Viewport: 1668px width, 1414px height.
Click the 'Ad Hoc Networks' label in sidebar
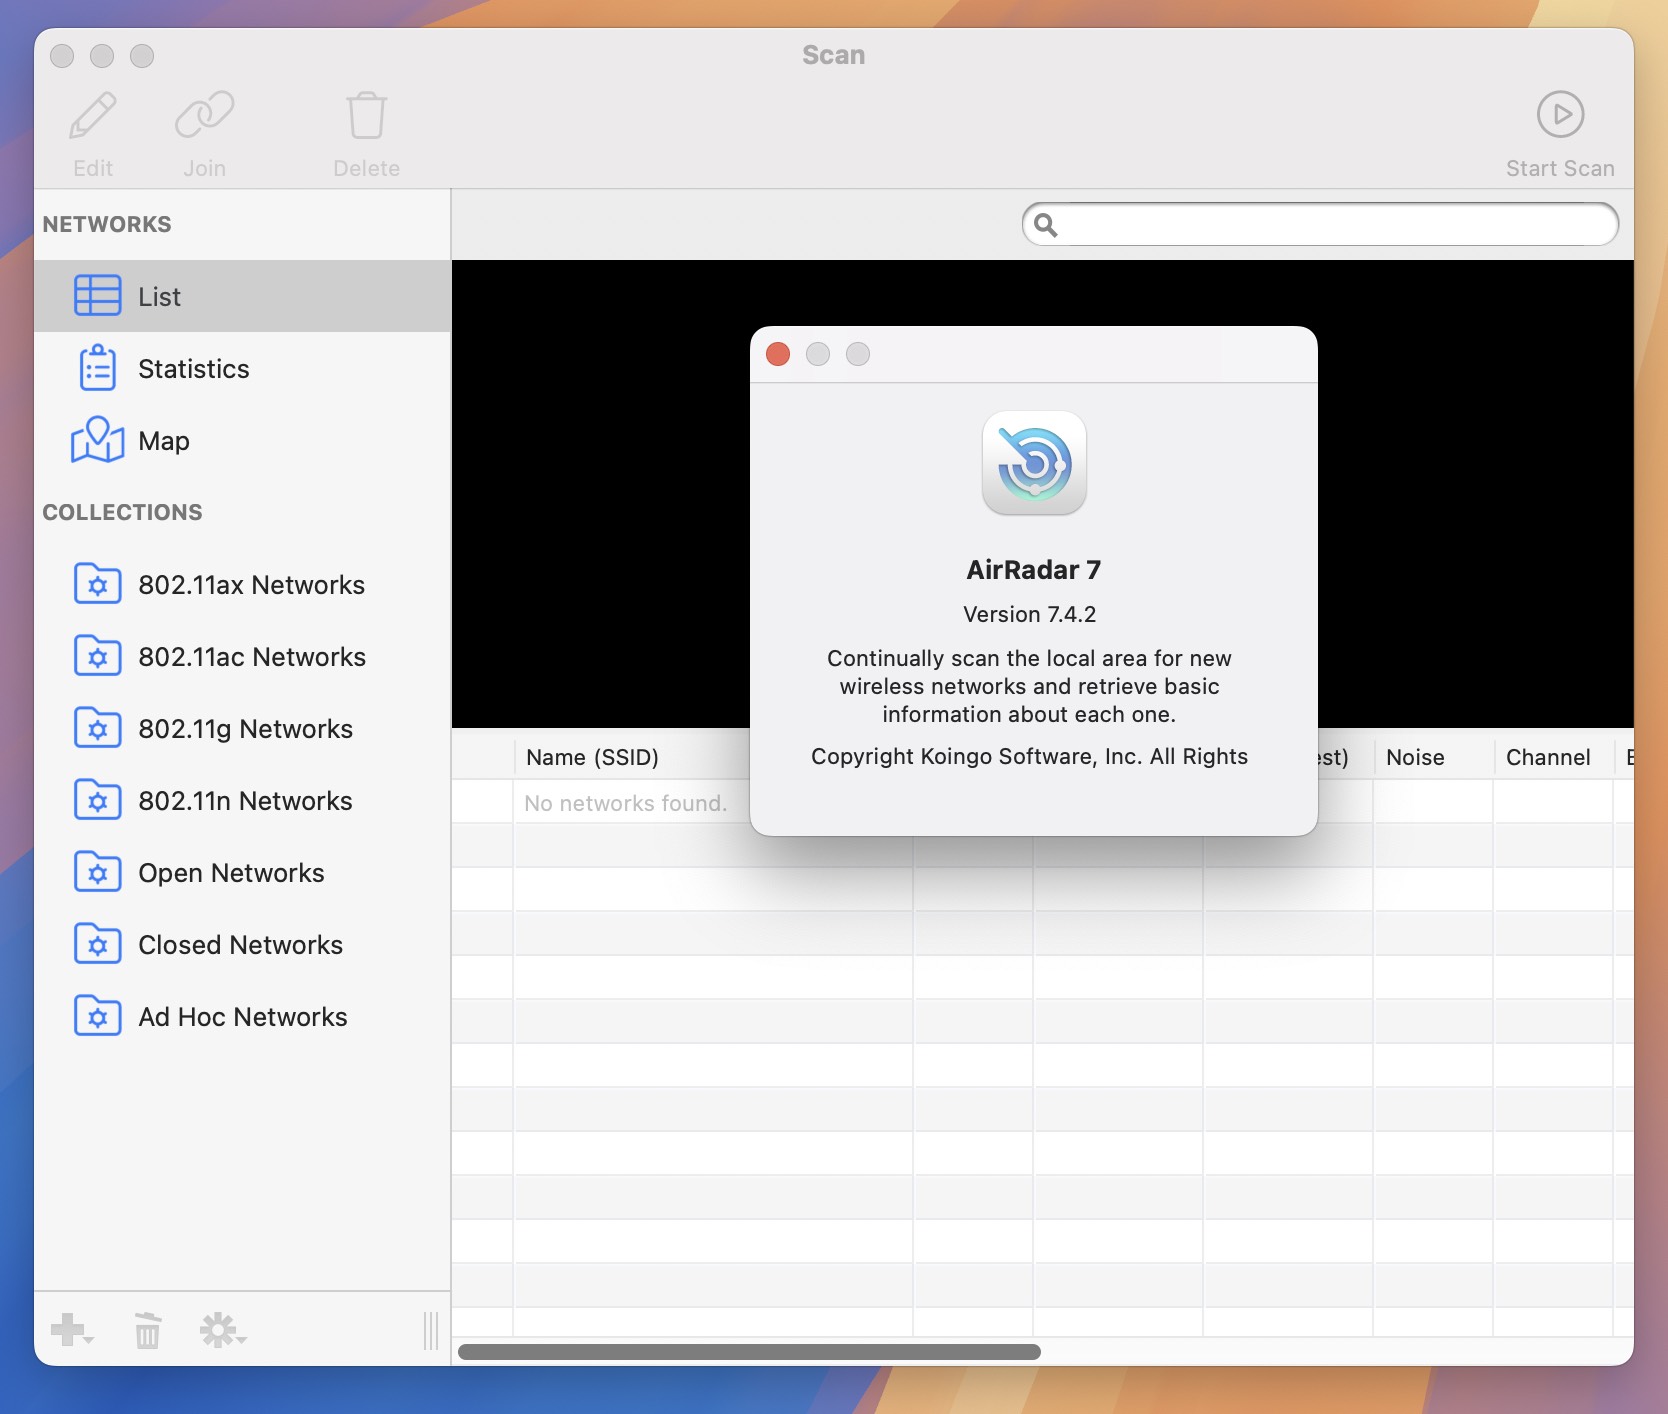coord(243,1017)
